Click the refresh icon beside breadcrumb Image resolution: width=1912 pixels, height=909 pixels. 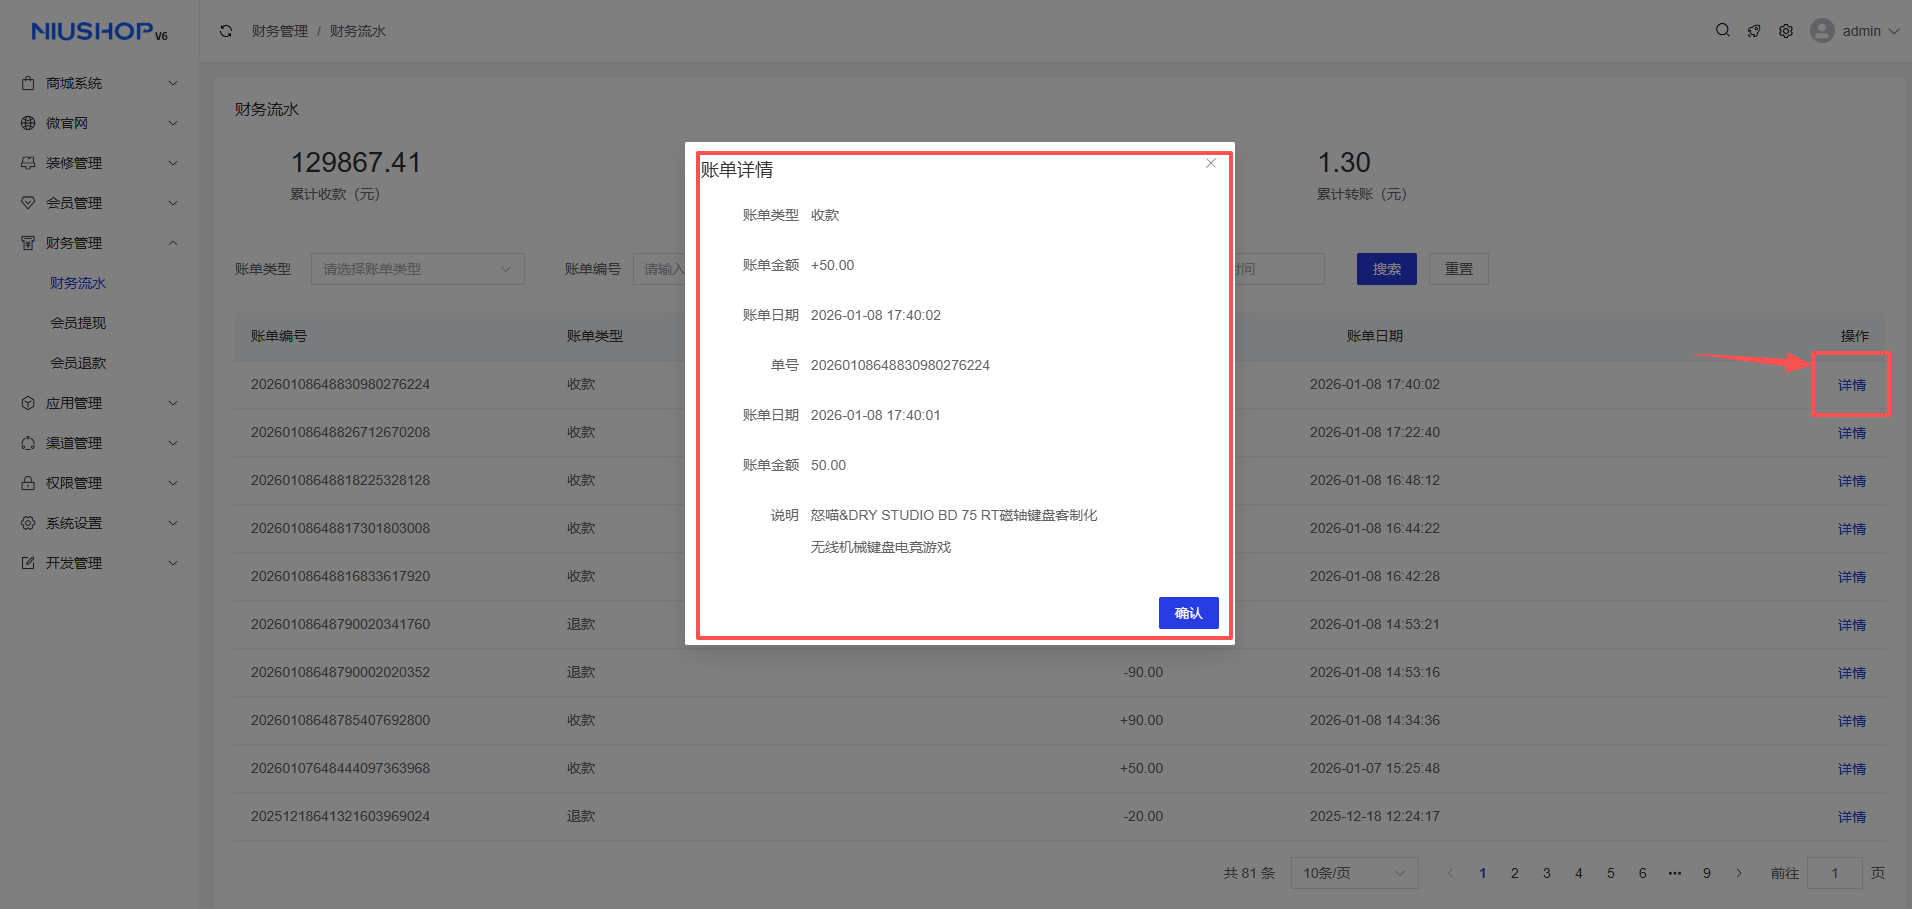pos(226,31)
